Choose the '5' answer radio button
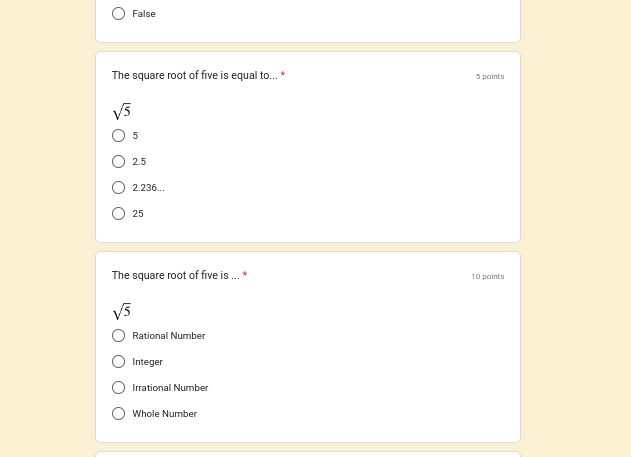This screenshot has width=631, height=457. pos(118,136)
